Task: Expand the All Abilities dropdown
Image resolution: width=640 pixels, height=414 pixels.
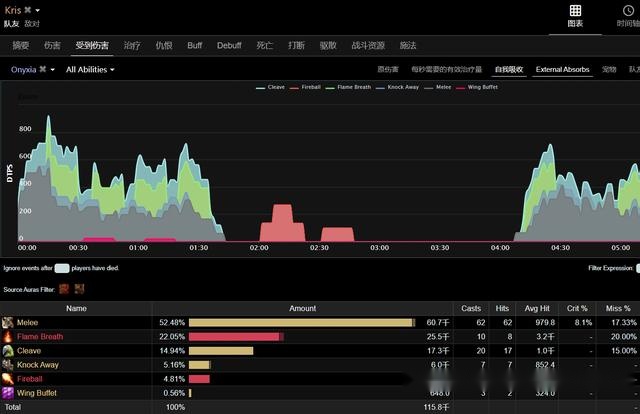Action: [90, 69]
